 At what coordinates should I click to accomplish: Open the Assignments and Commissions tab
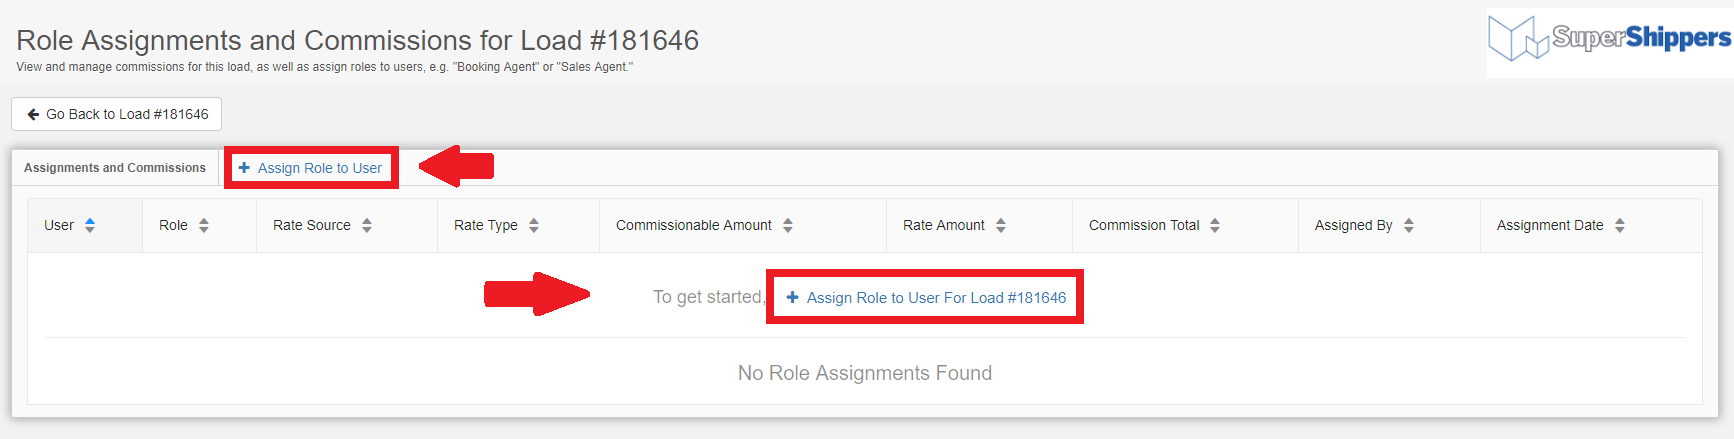pyautogui.click(x=115, y=168)
